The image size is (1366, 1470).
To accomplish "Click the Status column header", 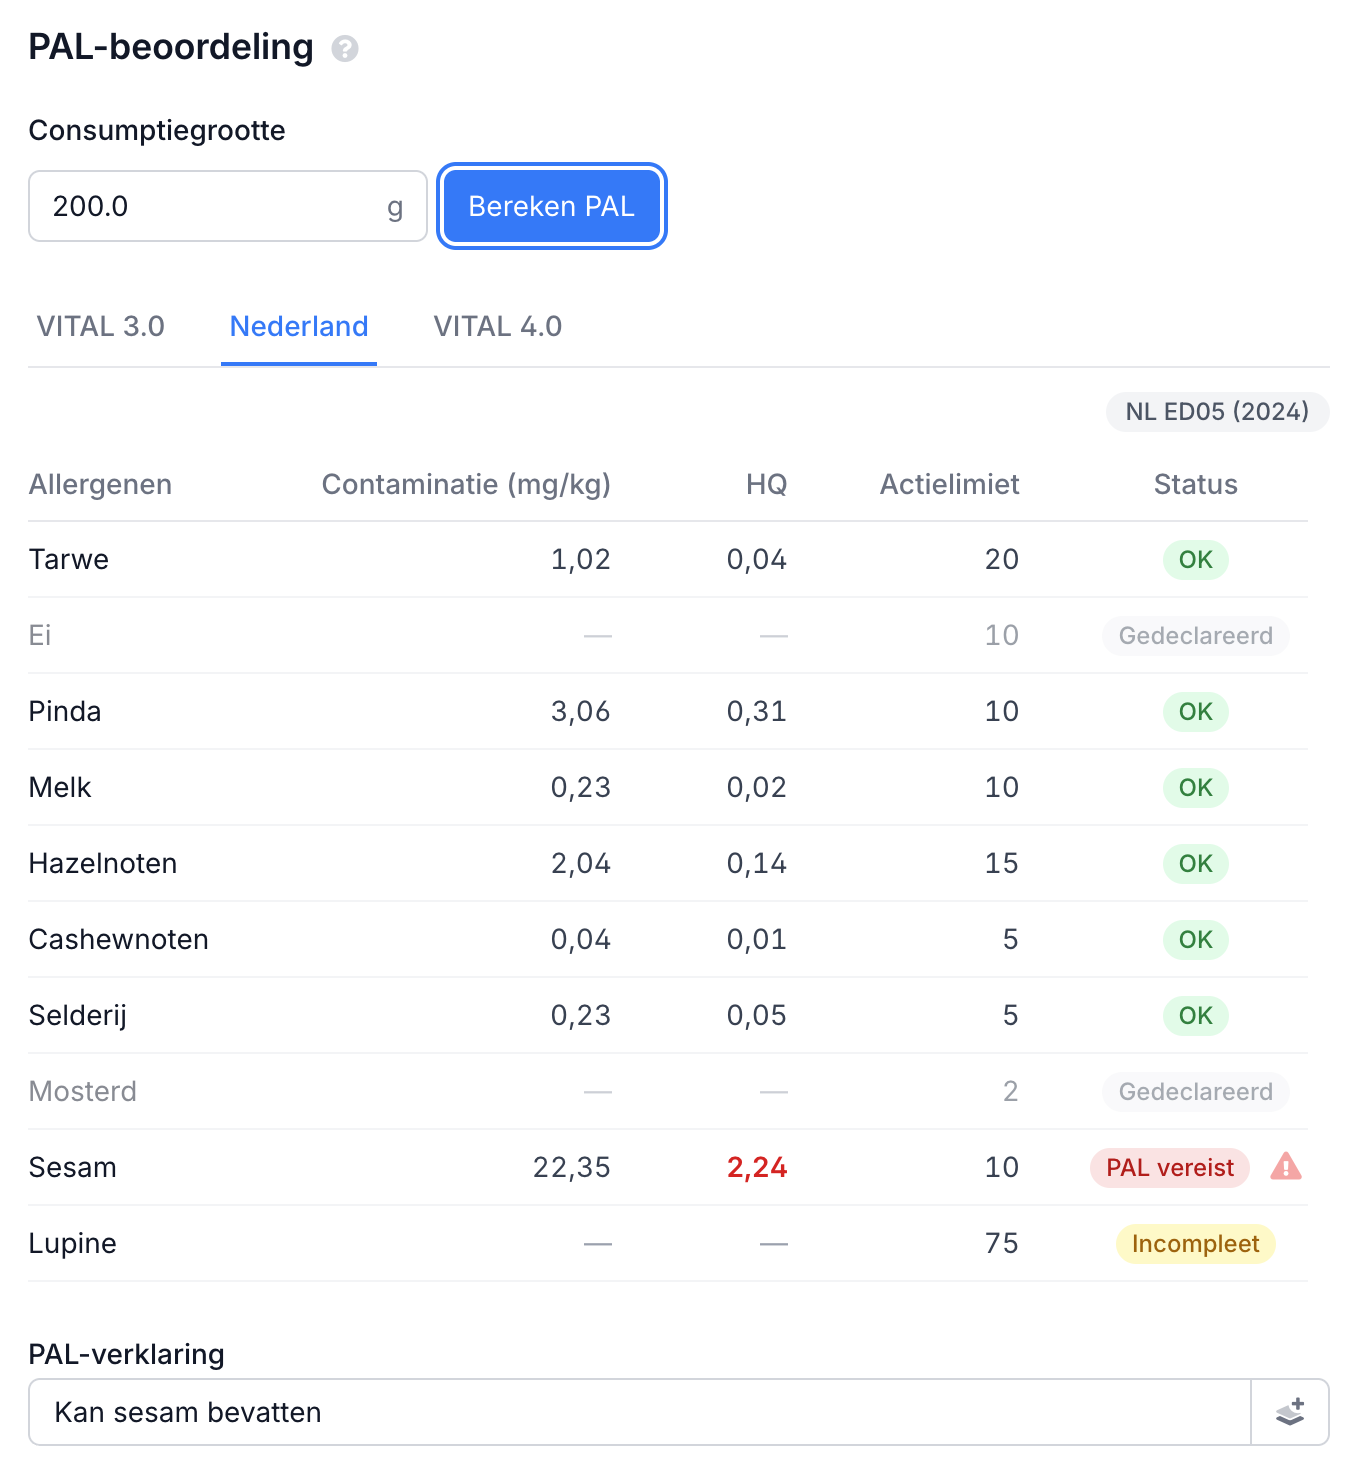I will tap(1195, 485).
